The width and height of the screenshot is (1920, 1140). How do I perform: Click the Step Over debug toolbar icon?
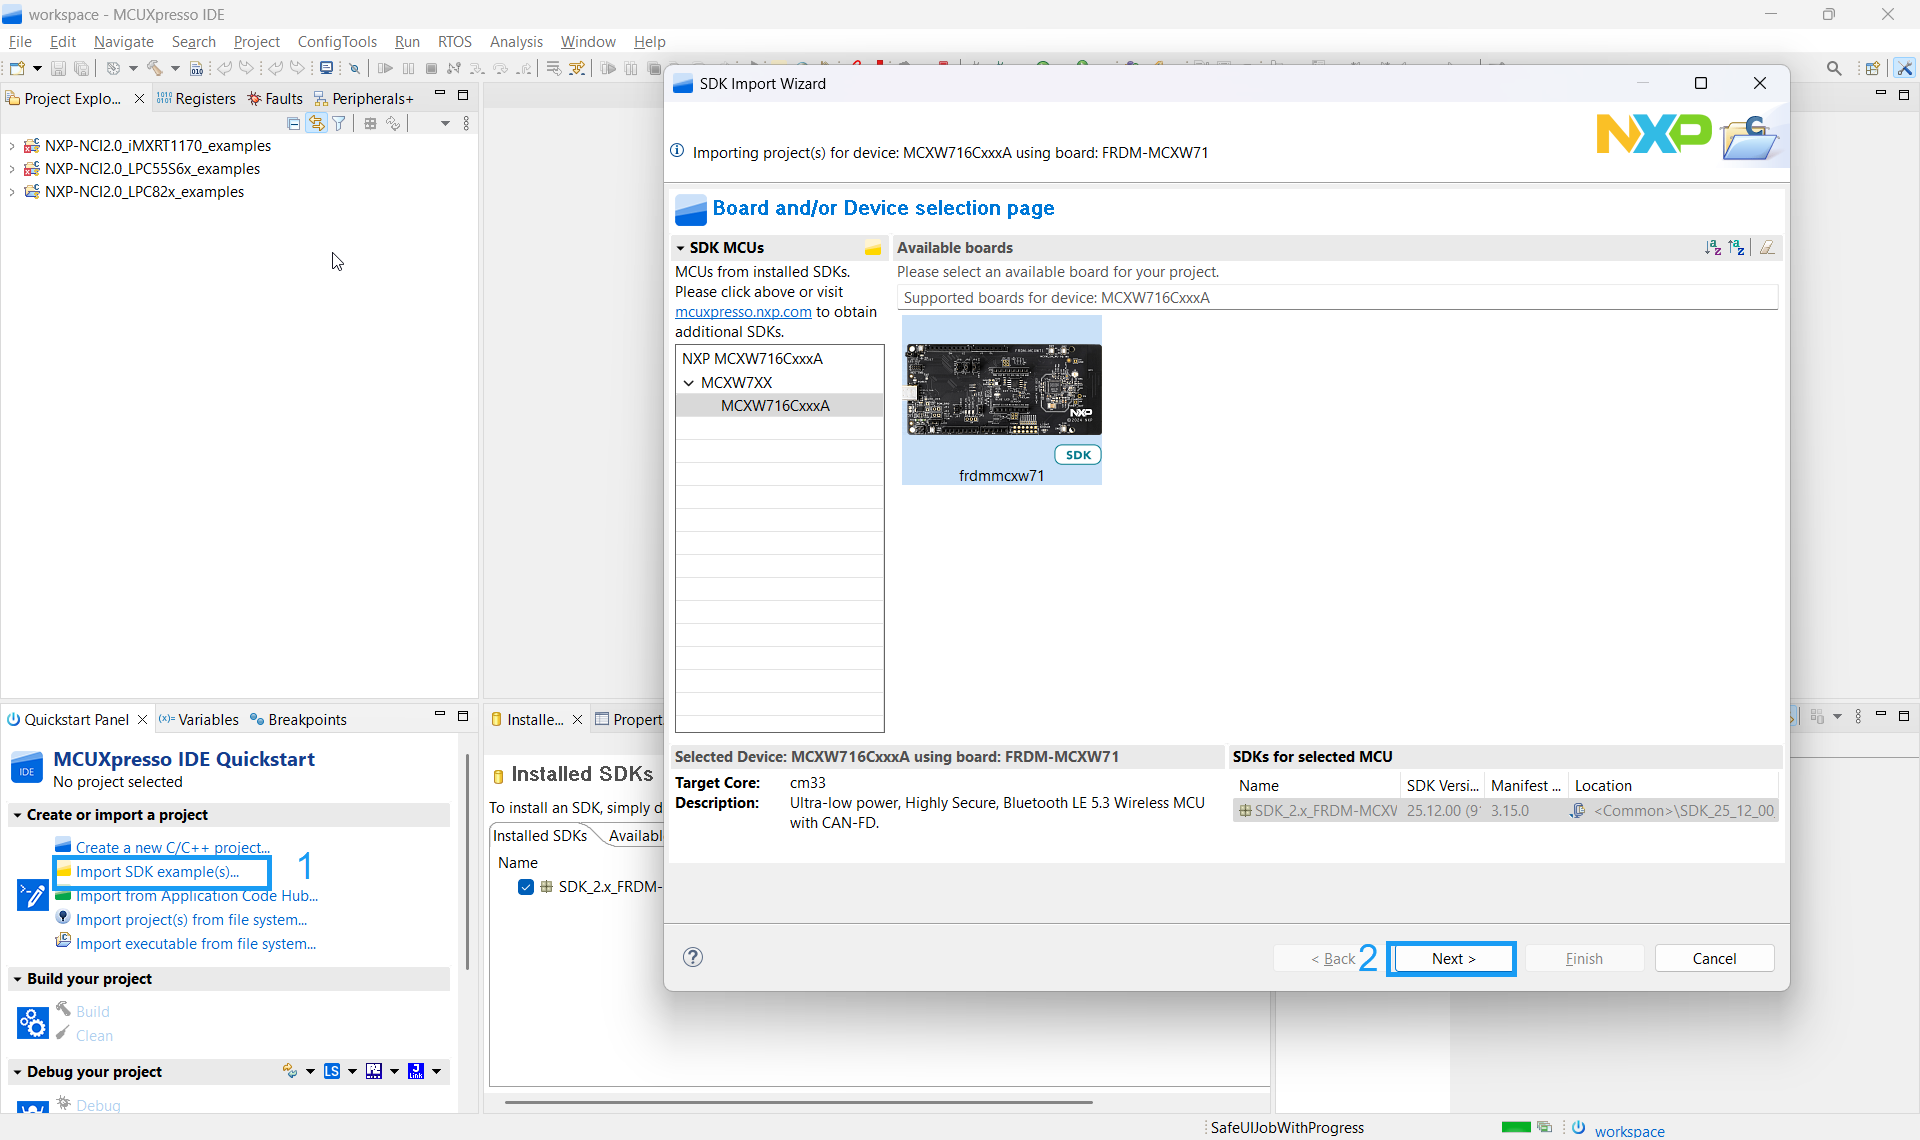tap(500, 68)
